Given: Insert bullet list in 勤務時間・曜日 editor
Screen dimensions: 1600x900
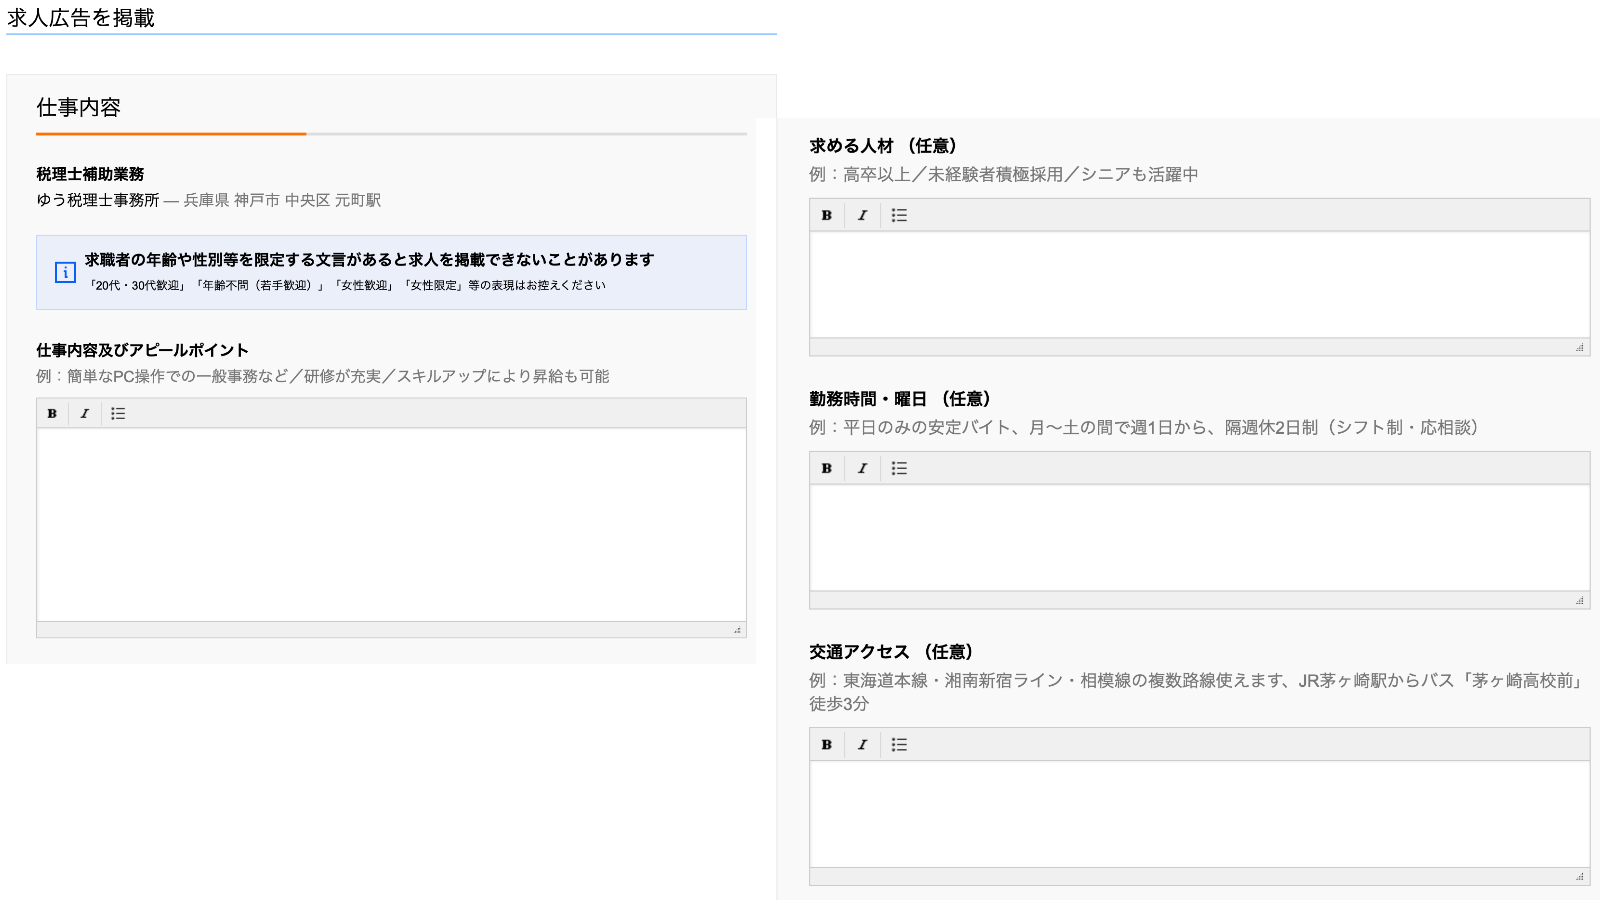Looking at the screenshot, I should 899,468.
